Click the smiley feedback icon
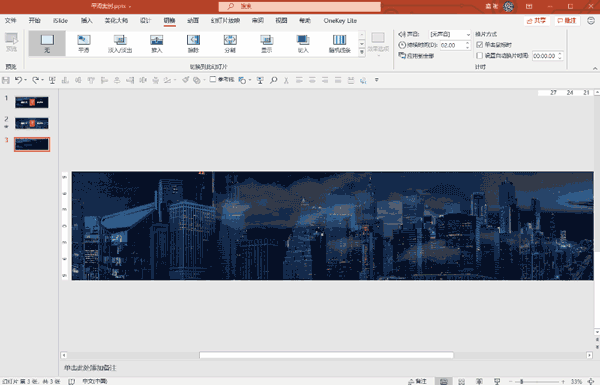This screenshot has width=600, height=385. [590, 21]
